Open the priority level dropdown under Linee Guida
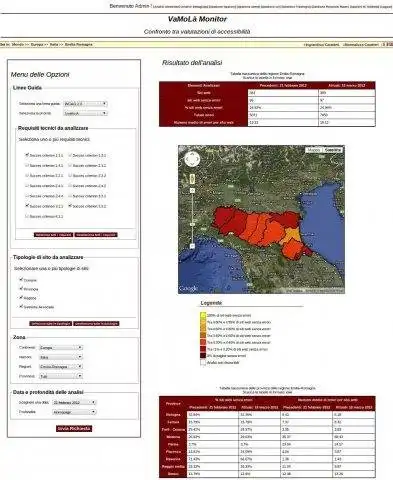Viewport: 393px width, 480px height. [x=85, y=113]
